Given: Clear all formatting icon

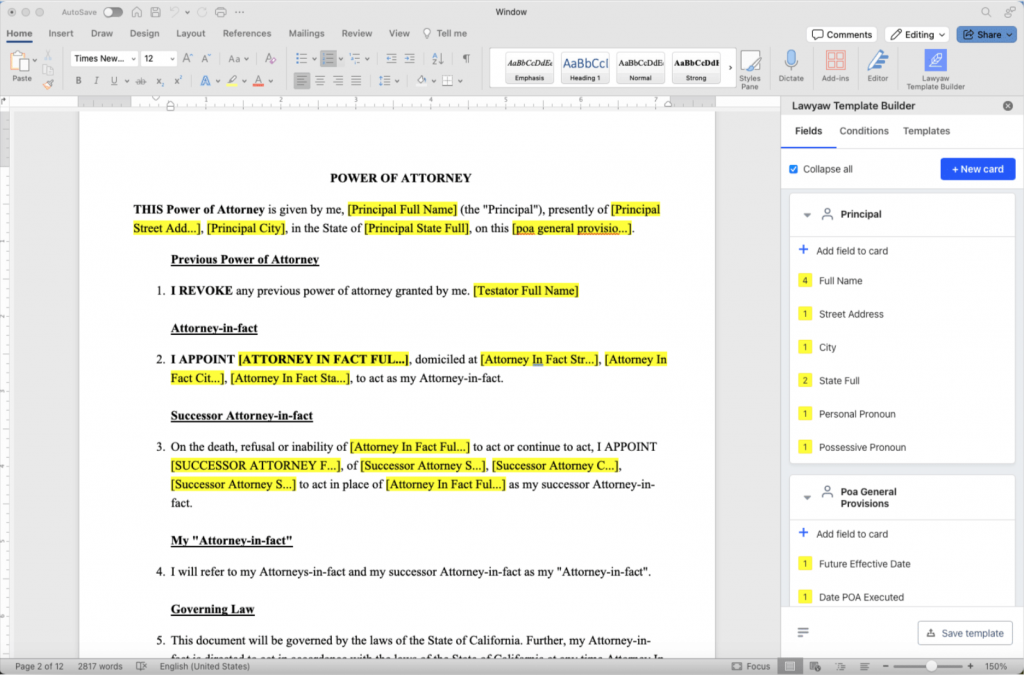Looking at the screenshot, I should point(270,59).
